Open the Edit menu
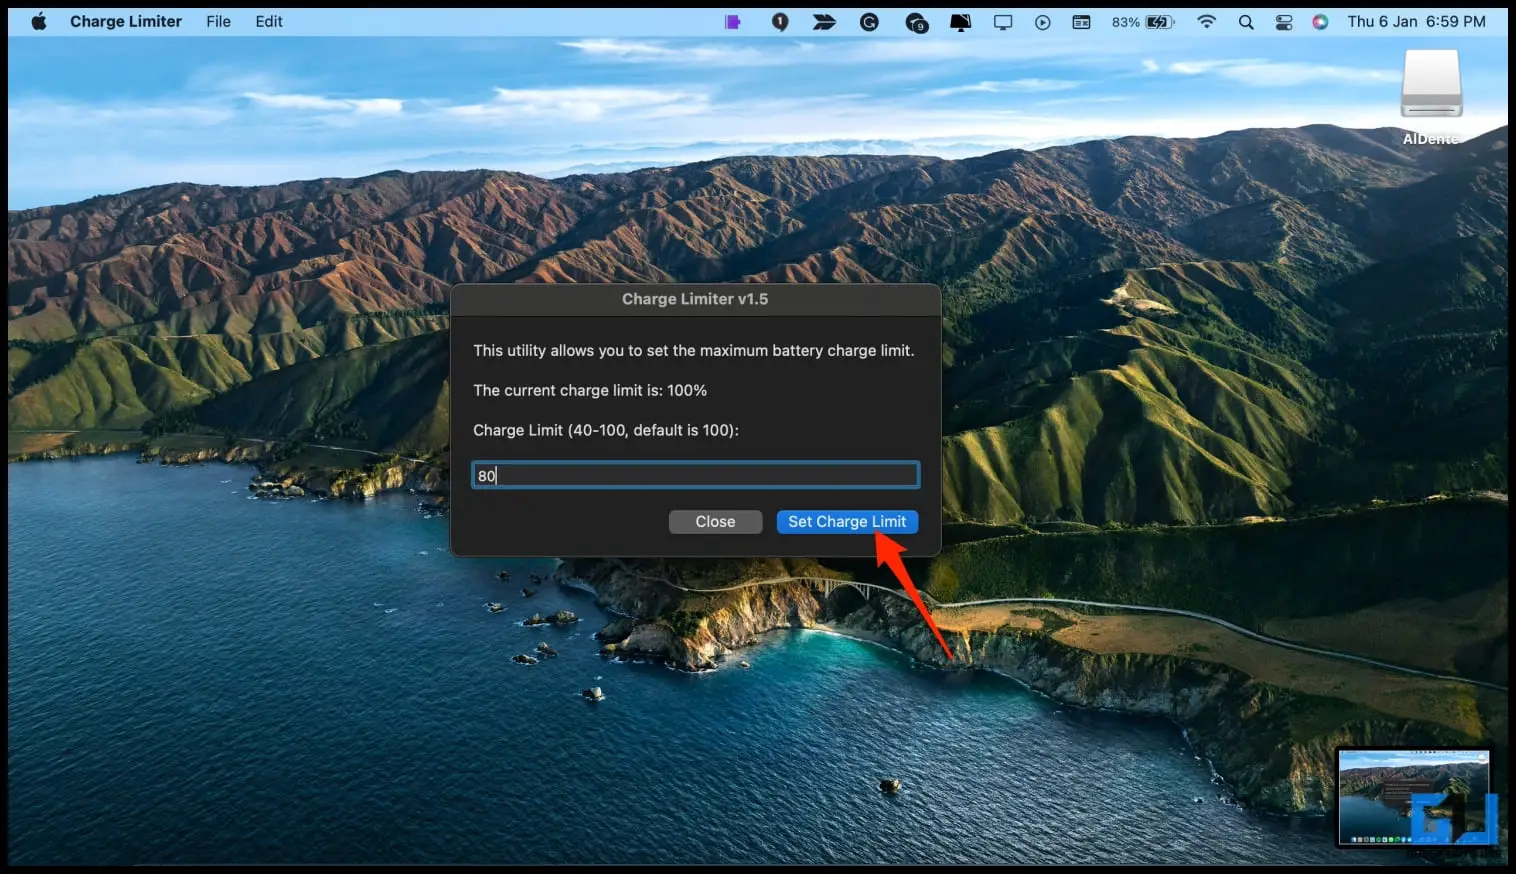The width and height of the screenshot is (1516, 874). coord(269,21)
